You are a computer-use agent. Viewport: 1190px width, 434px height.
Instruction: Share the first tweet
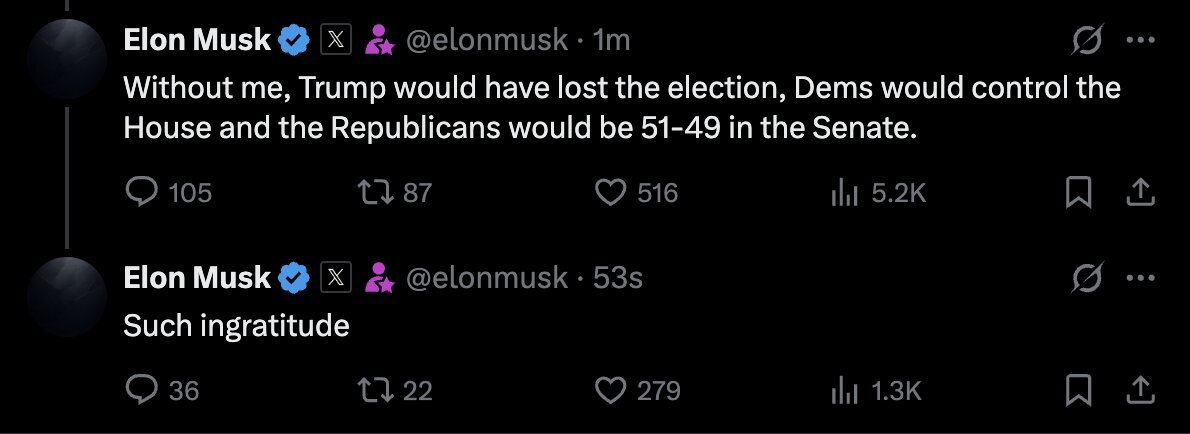click(1139, 193)
